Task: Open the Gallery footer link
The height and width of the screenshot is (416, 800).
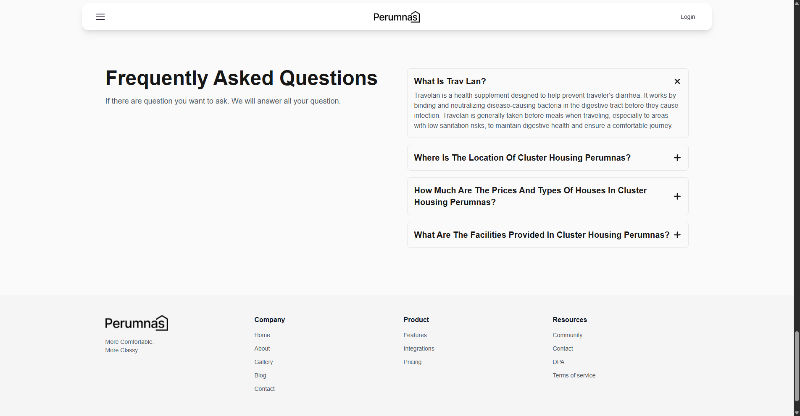Action: (x=263, y=362)
